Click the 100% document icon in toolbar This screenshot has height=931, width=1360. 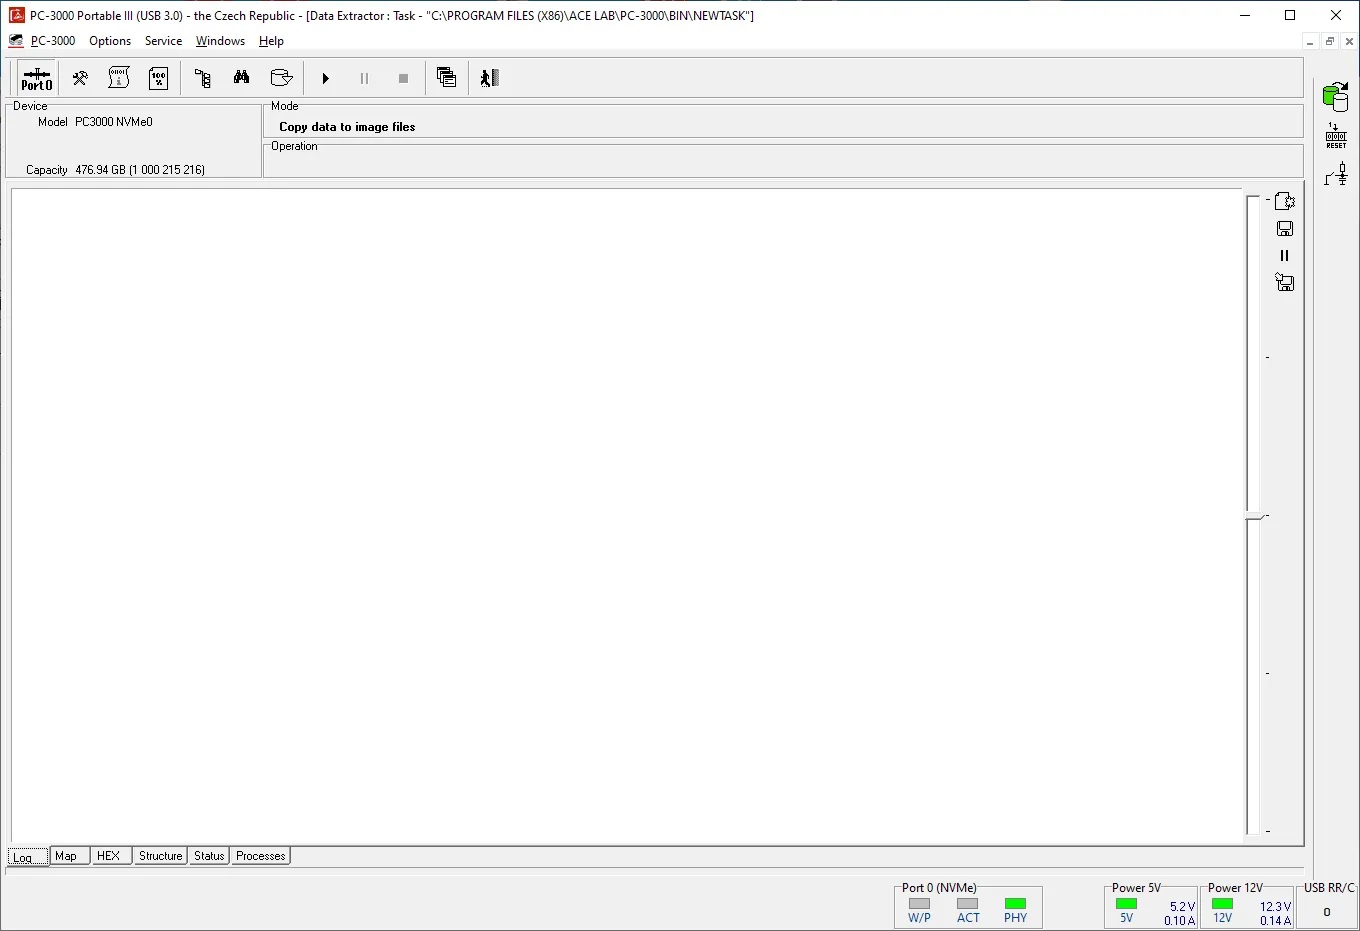click(x=158, y=78)
